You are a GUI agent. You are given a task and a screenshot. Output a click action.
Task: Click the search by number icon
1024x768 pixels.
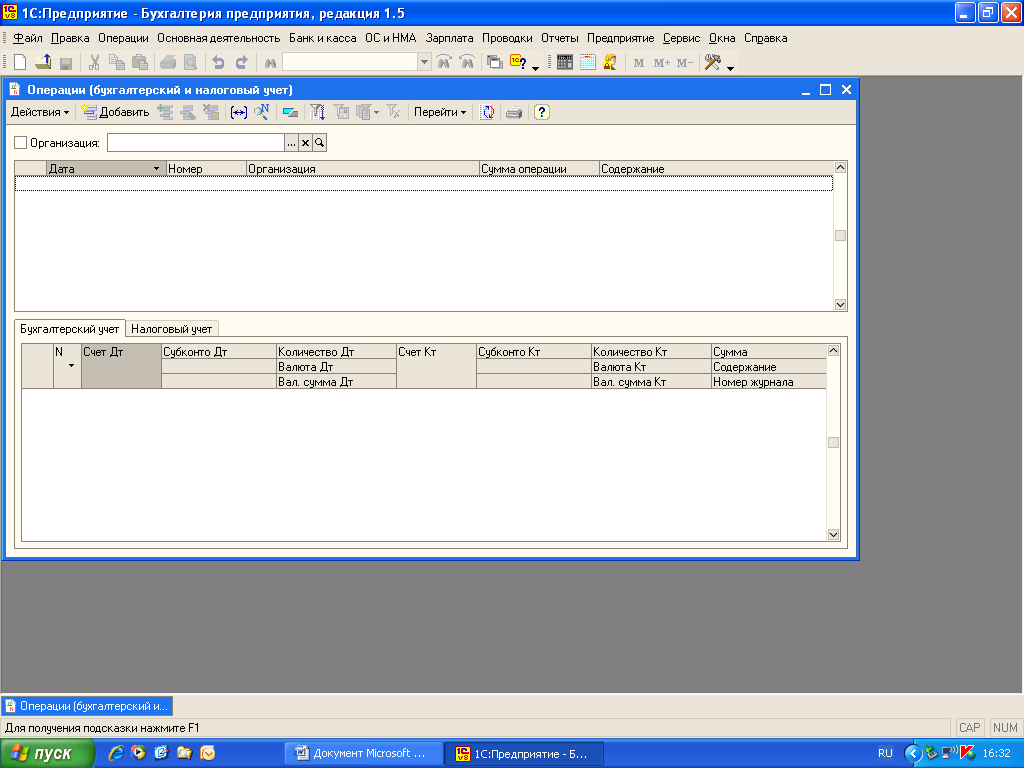pyautogui.click(x=262, y=112)
